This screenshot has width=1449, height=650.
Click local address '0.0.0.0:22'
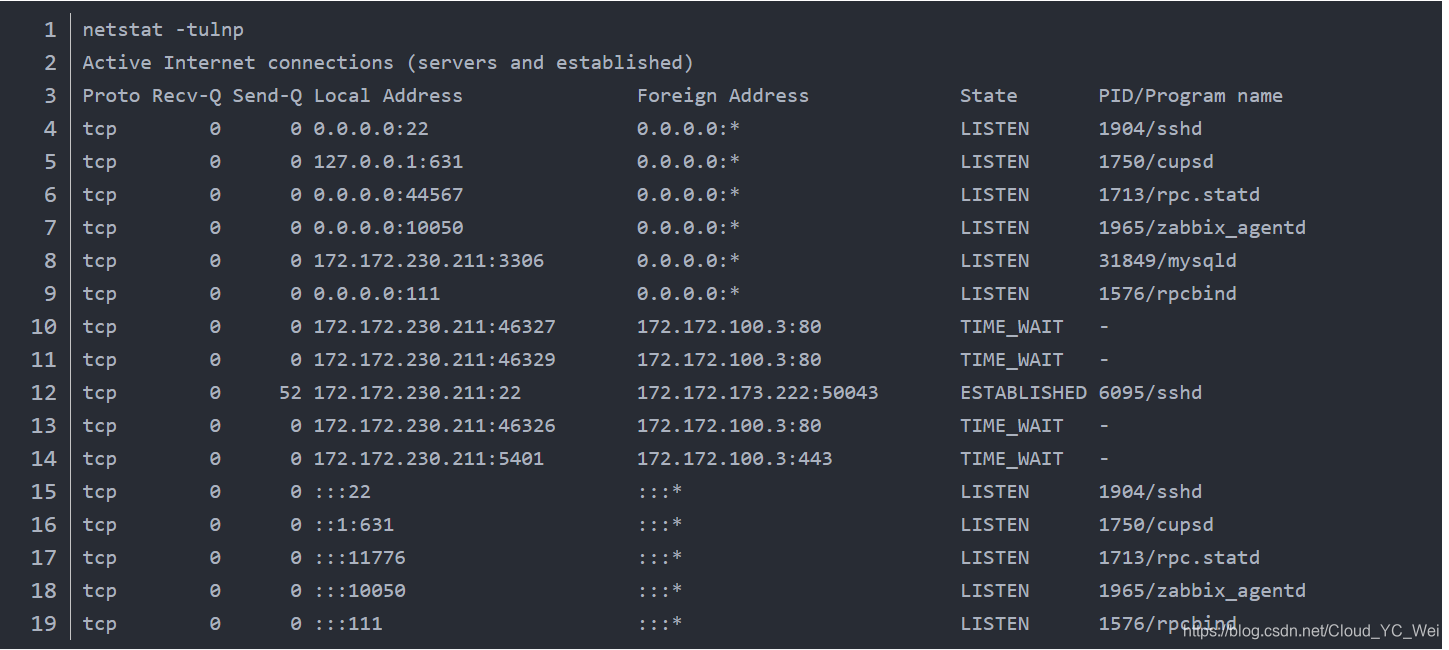coord(371,129)
